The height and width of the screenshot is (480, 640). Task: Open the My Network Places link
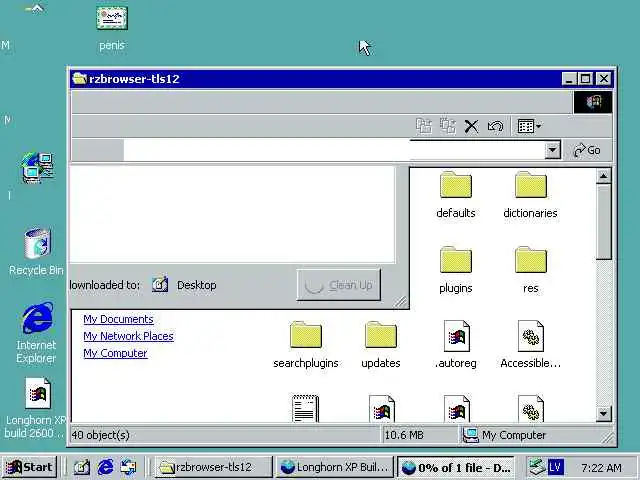[128, 336]
